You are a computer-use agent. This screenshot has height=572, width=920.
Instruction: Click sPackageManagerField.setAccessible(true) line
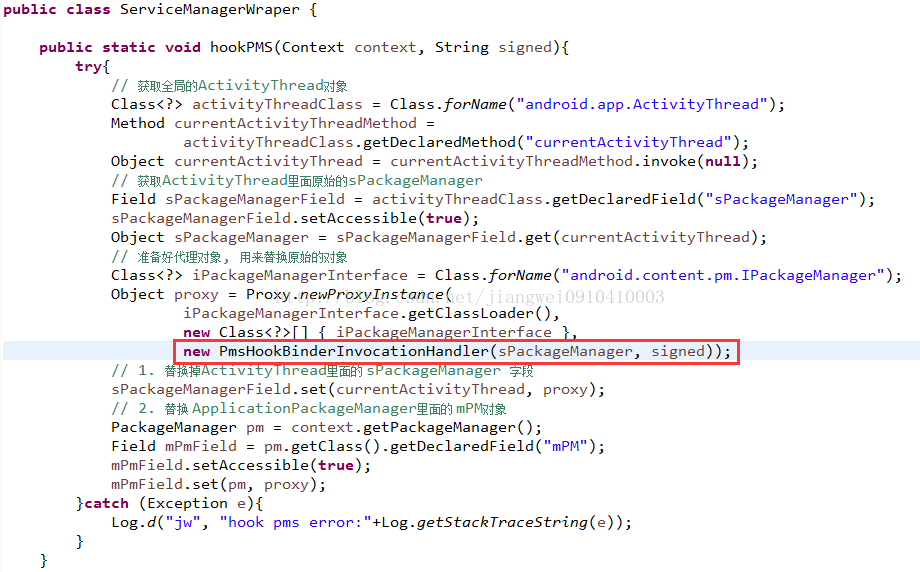point(295,219)
